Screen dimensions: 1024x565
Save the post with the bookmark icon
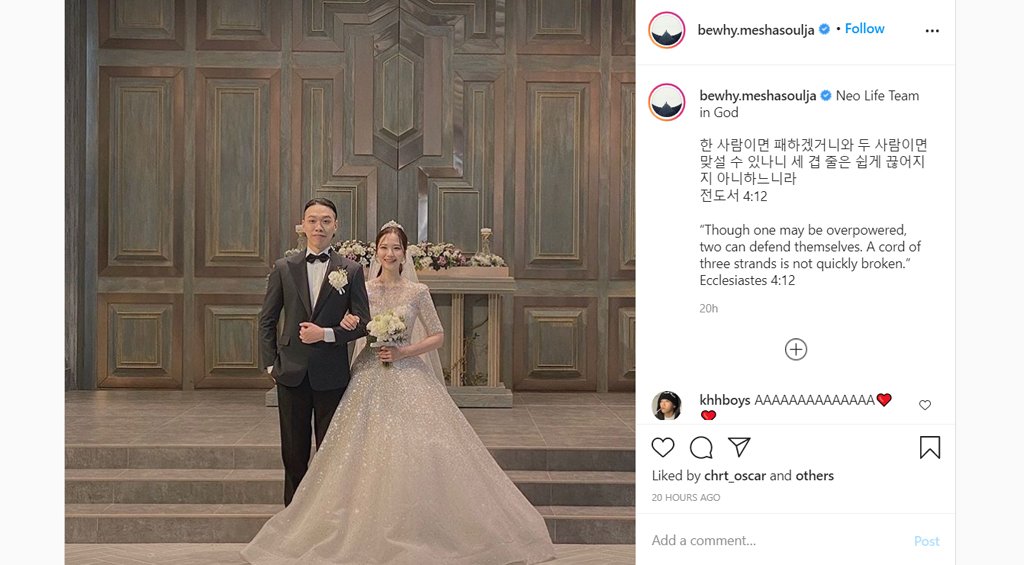[930, 447]
